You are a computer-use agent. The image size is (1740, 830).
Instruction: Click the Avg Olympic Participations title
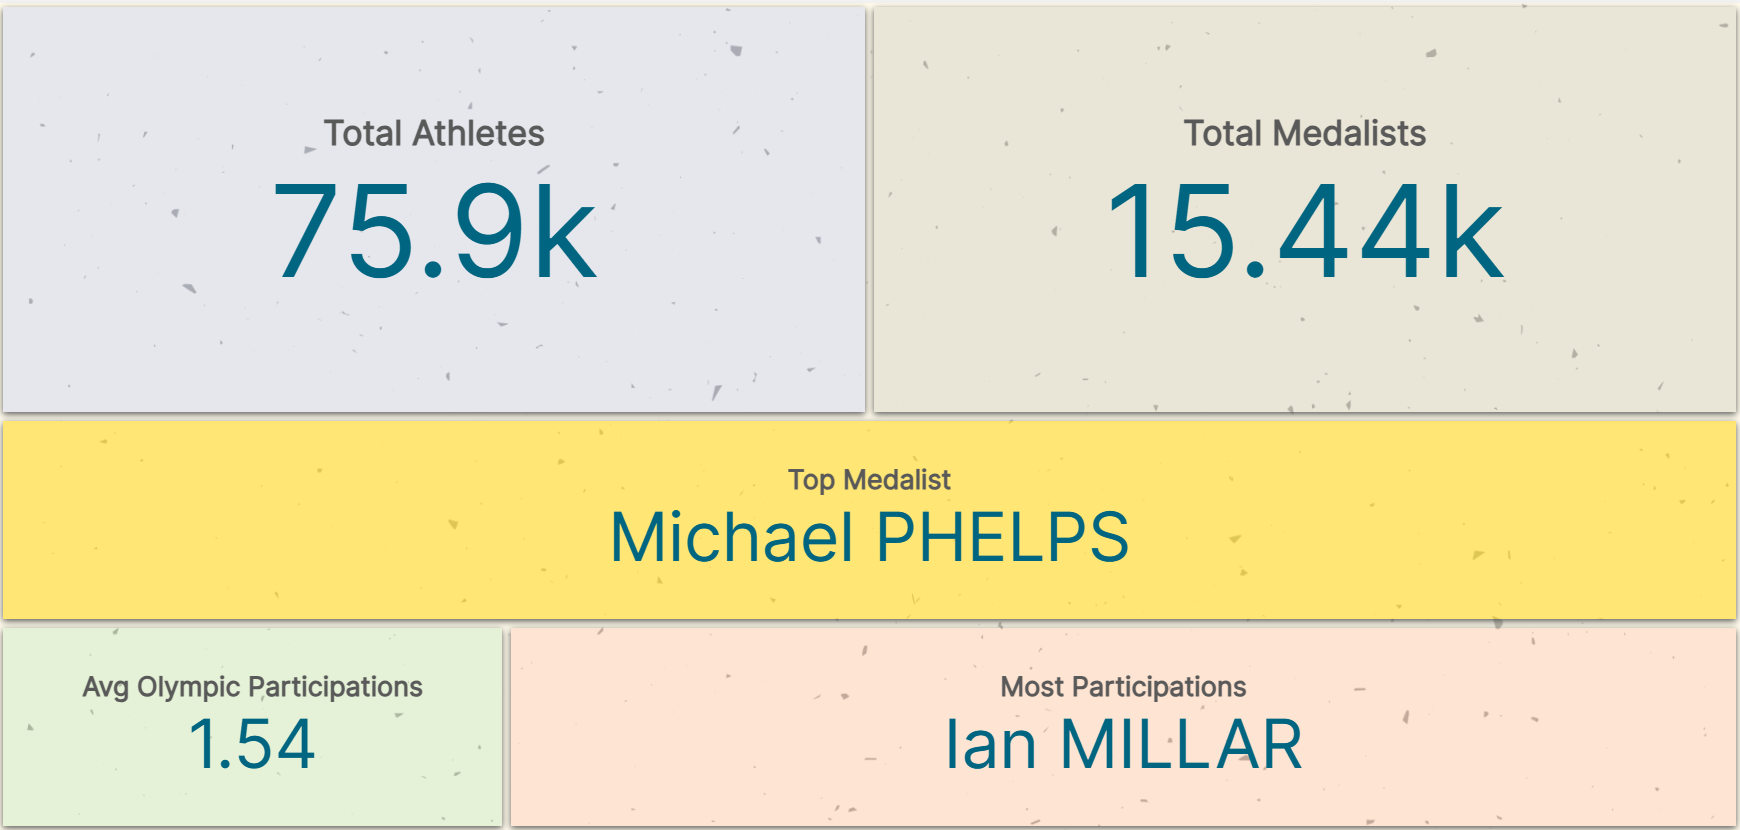tap(252, 687)
